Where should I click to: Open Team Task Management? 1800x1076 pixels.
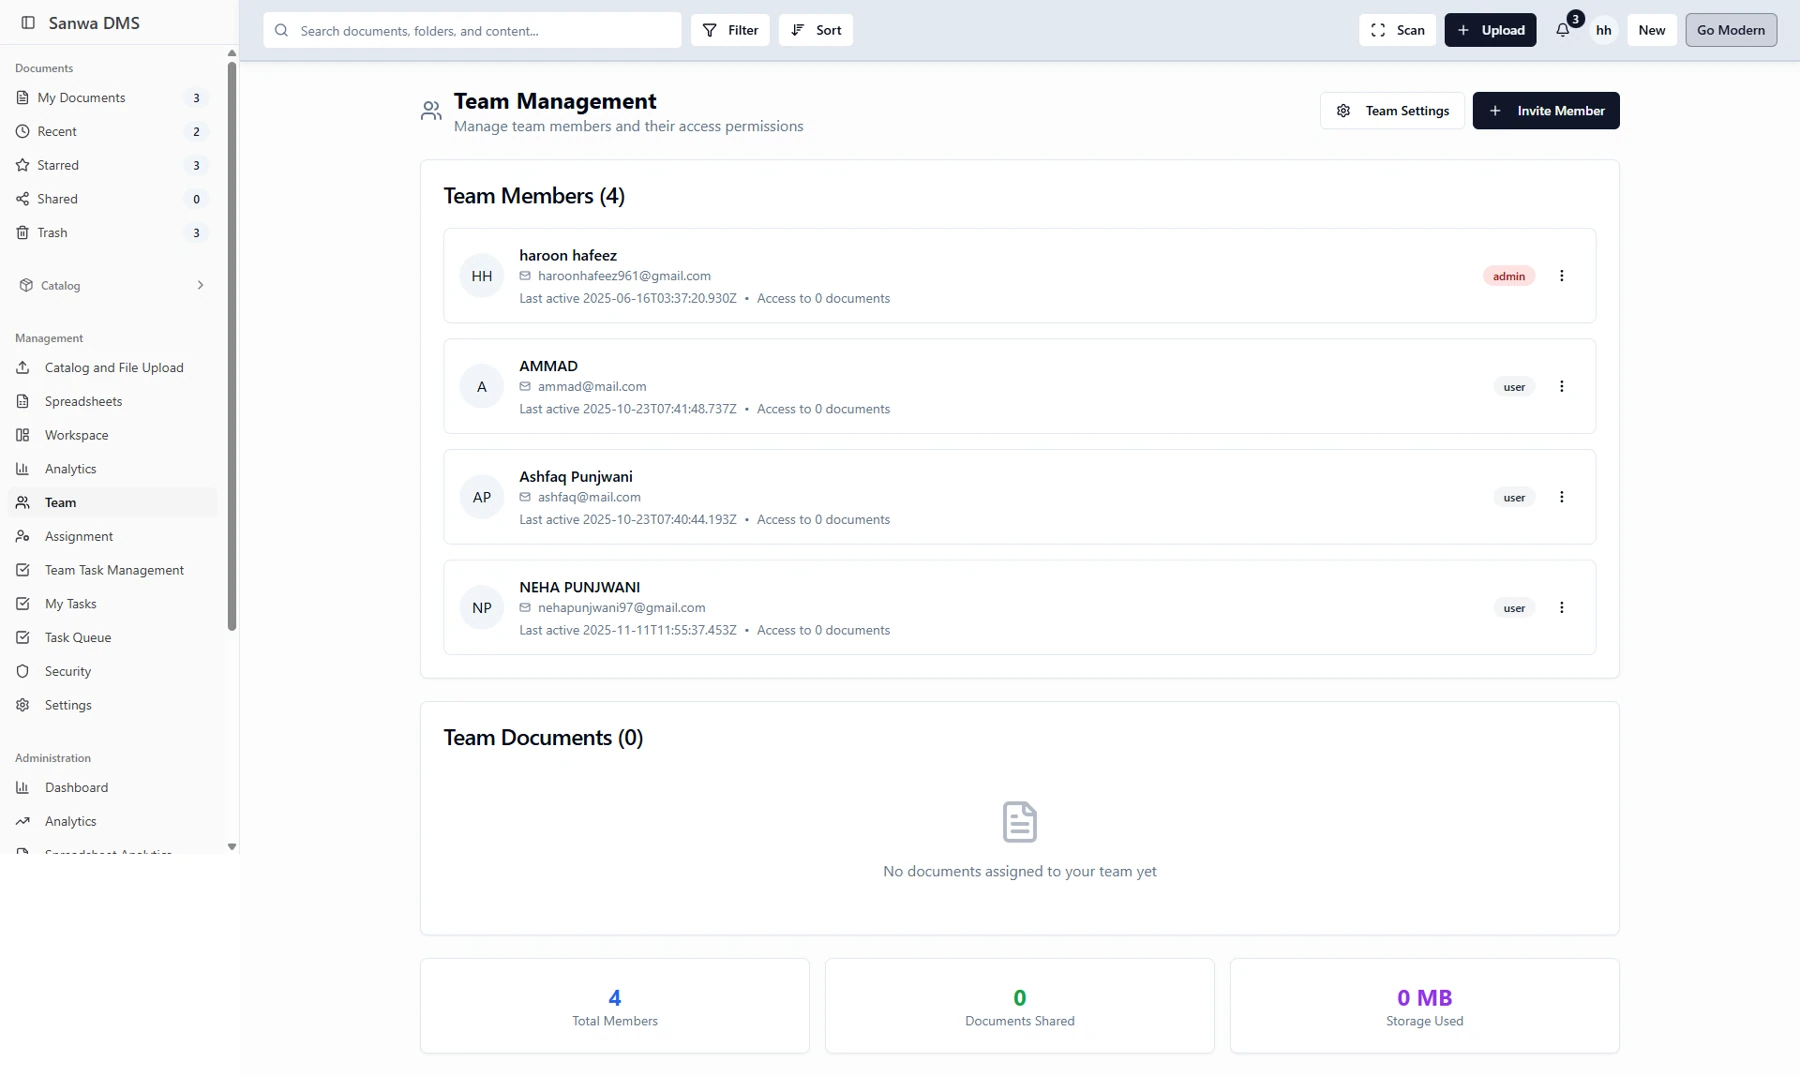tap(112, 570)
